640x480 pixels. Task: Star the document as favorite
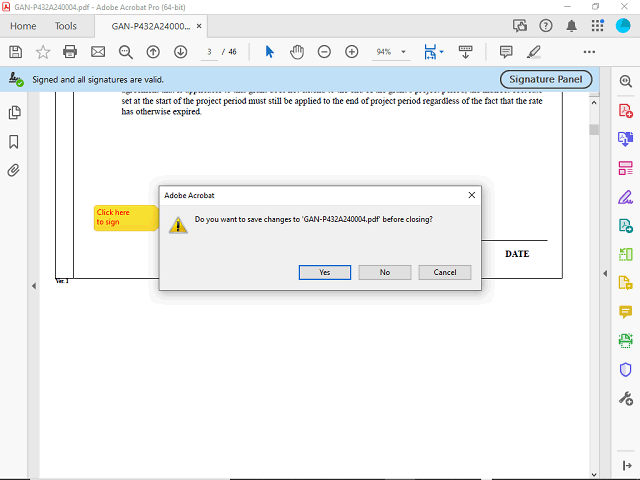pyautogui.click(x=43, y=52)
